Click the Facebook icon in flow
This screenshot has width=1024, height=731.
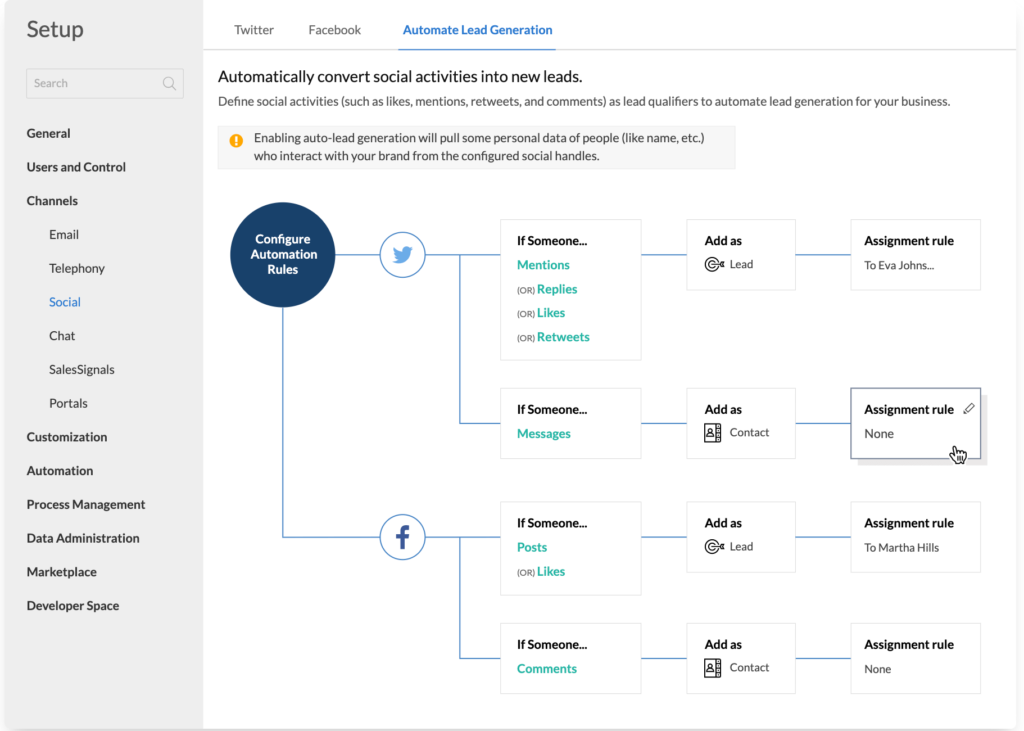403,538
